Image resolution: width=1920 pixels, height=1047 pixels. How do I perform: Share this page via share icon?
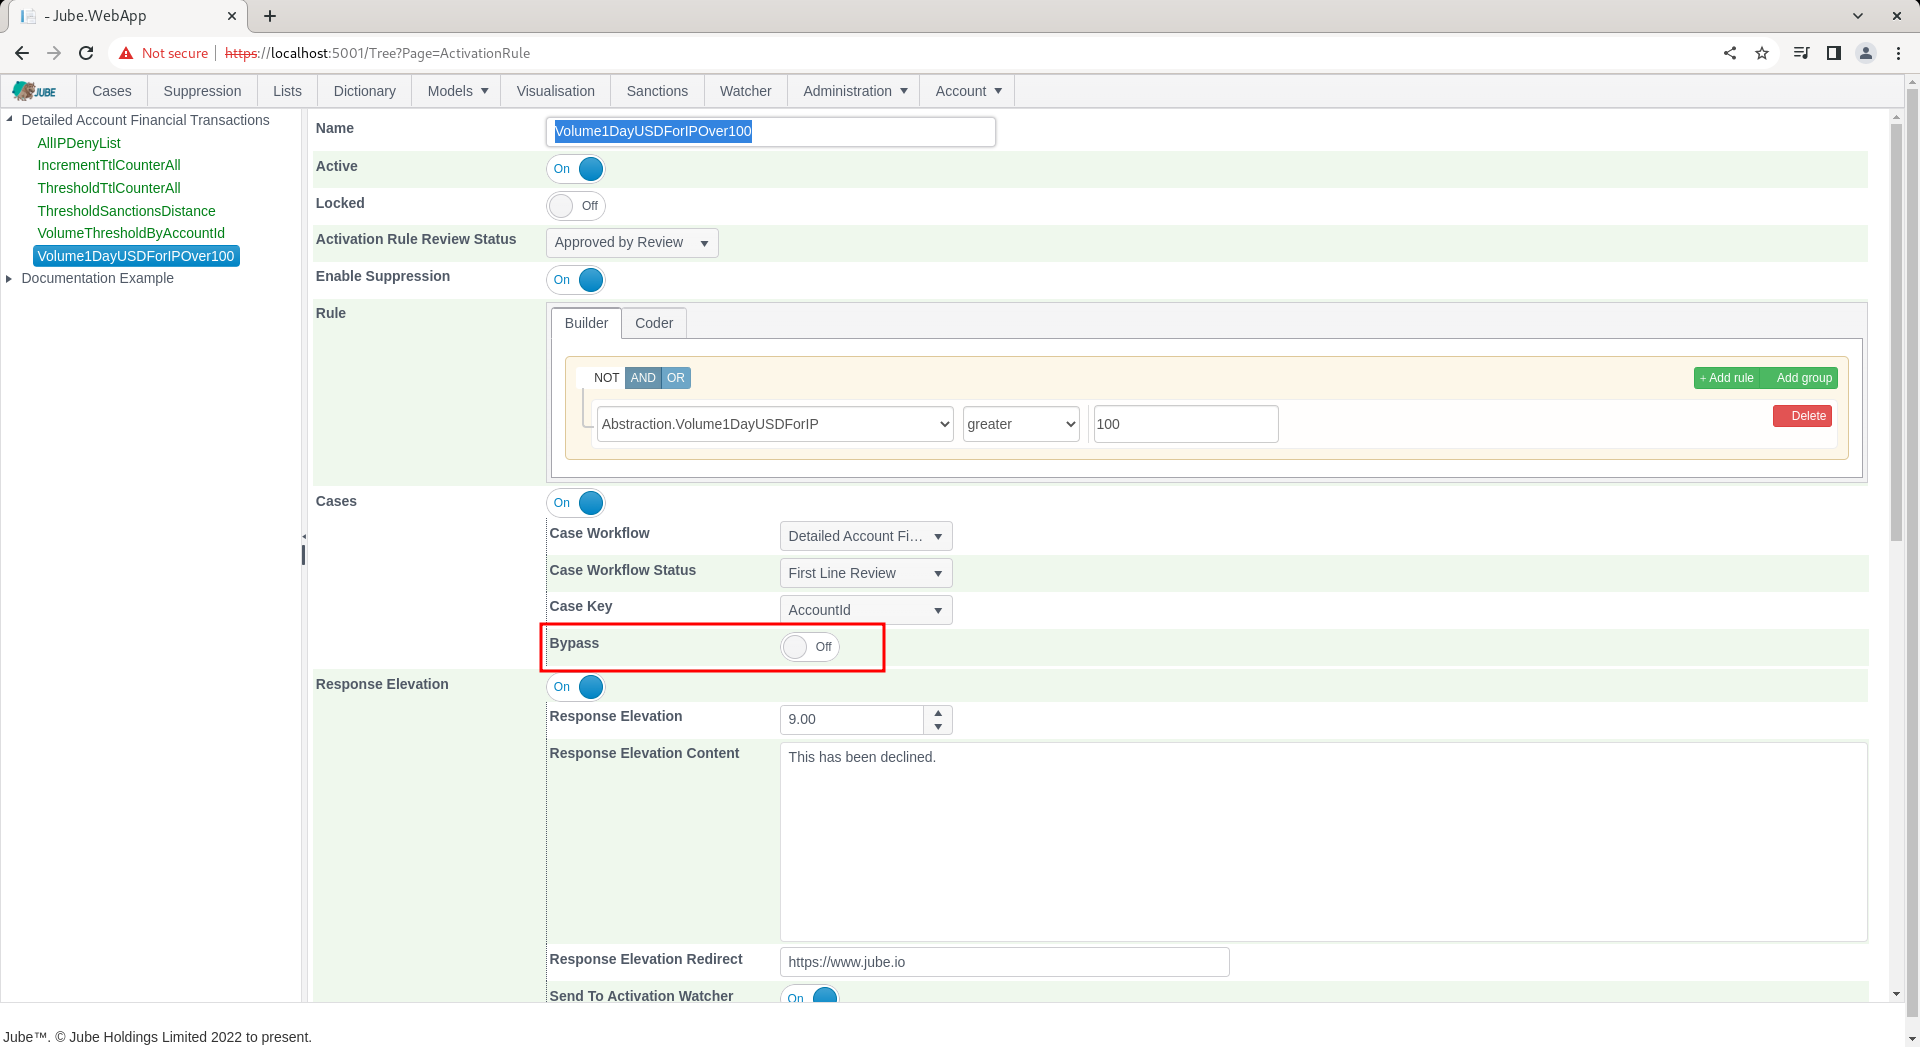click(1730, 53)
